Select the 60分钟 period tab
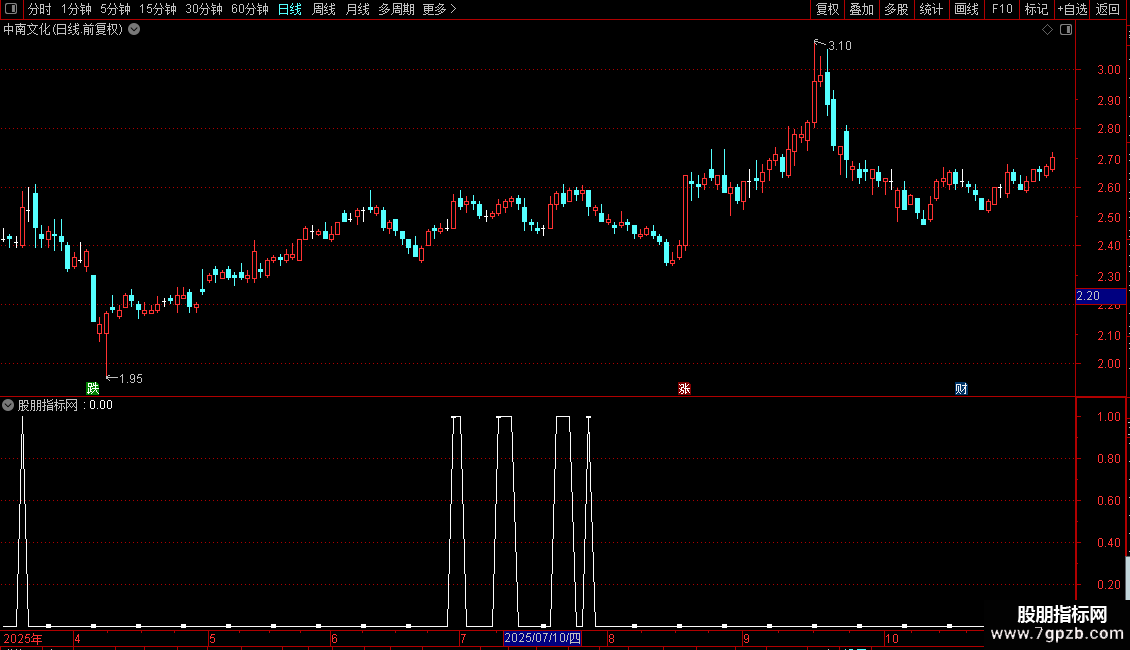This screenshot has height=650, width=1130. click(x=250, y=9)
